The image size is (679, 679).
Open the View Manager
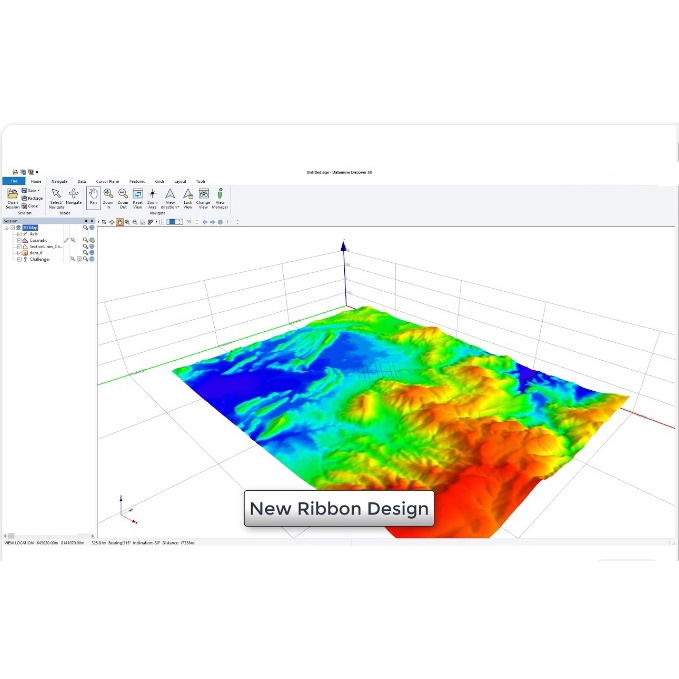click(x=220, y=197)
